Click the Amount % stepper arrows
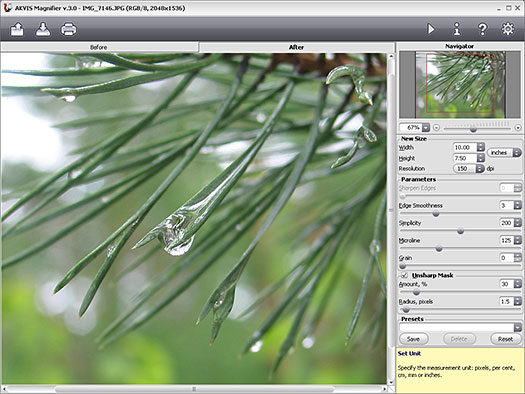525x394 pixels. click(518, 284)
